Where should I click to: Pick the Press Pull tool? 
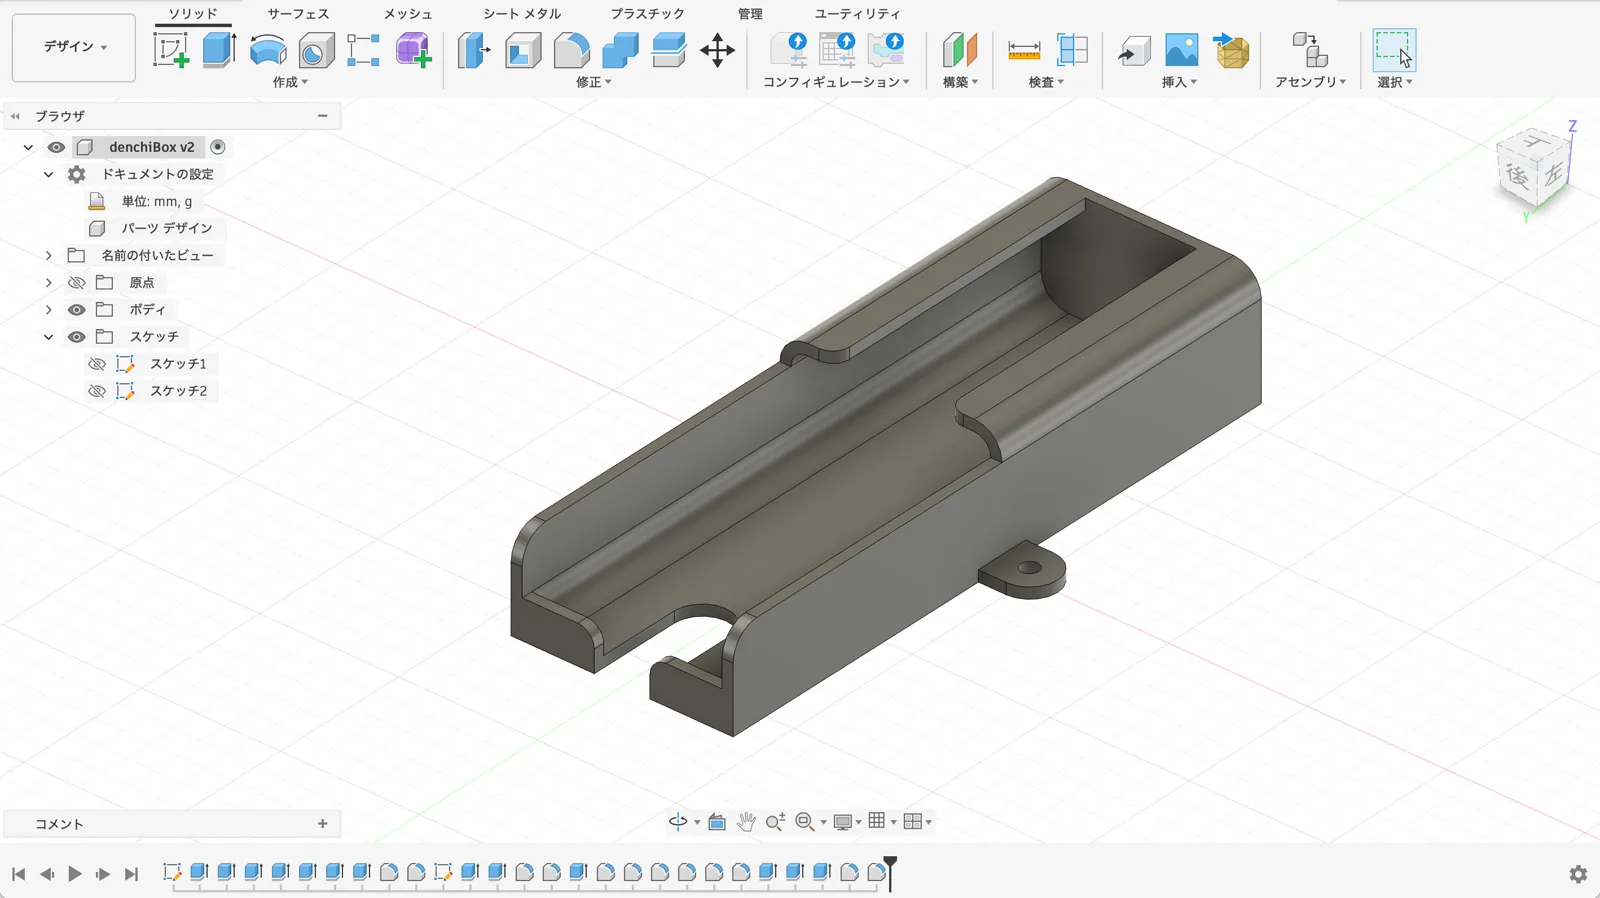pyautogui.click(x=474, y=50)
